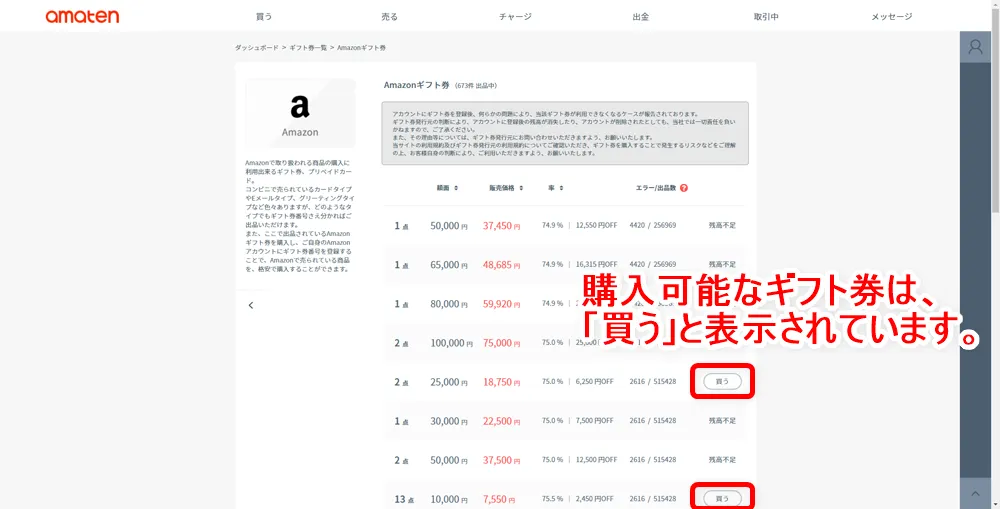Viewport: 1000px width, 509px height.
Task: Click the 22,500円 sale price
Action: tap(501, 421)
